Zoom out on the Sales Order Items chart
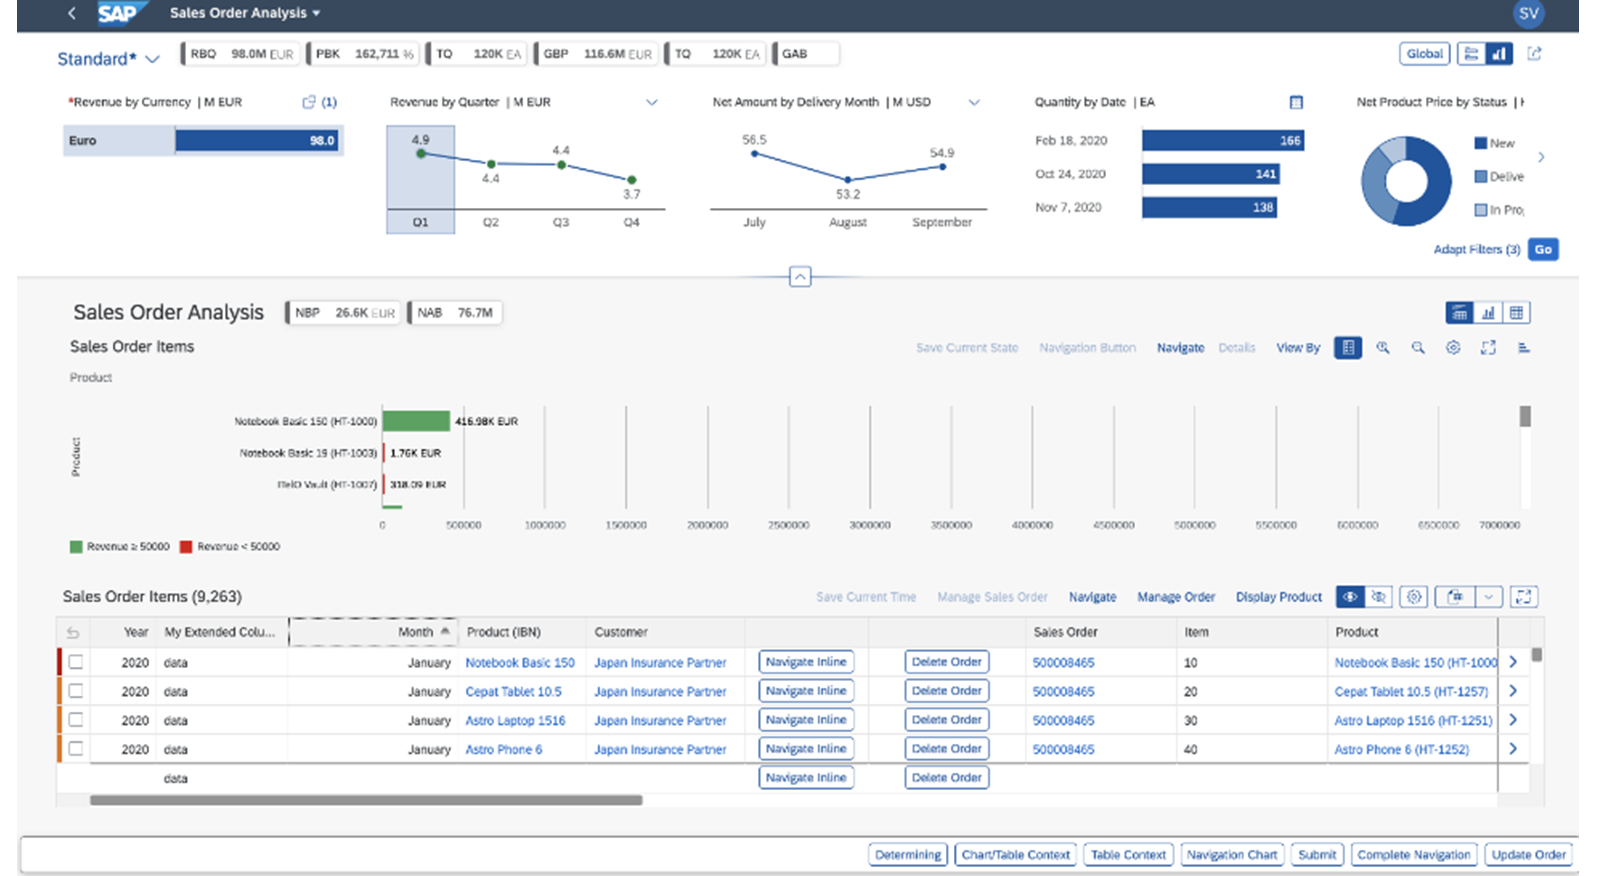This screenshot has width=1600, height=876. pos(1418,348)
